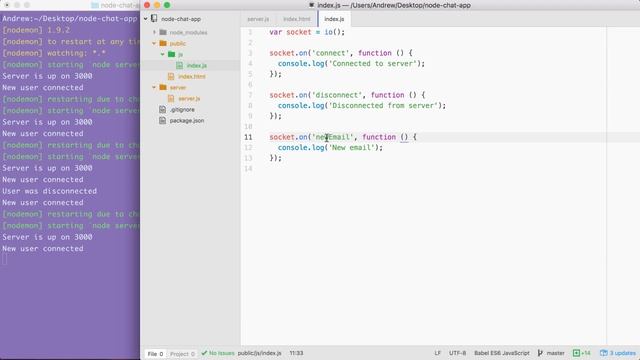Select the node_modules folder label

188,32
